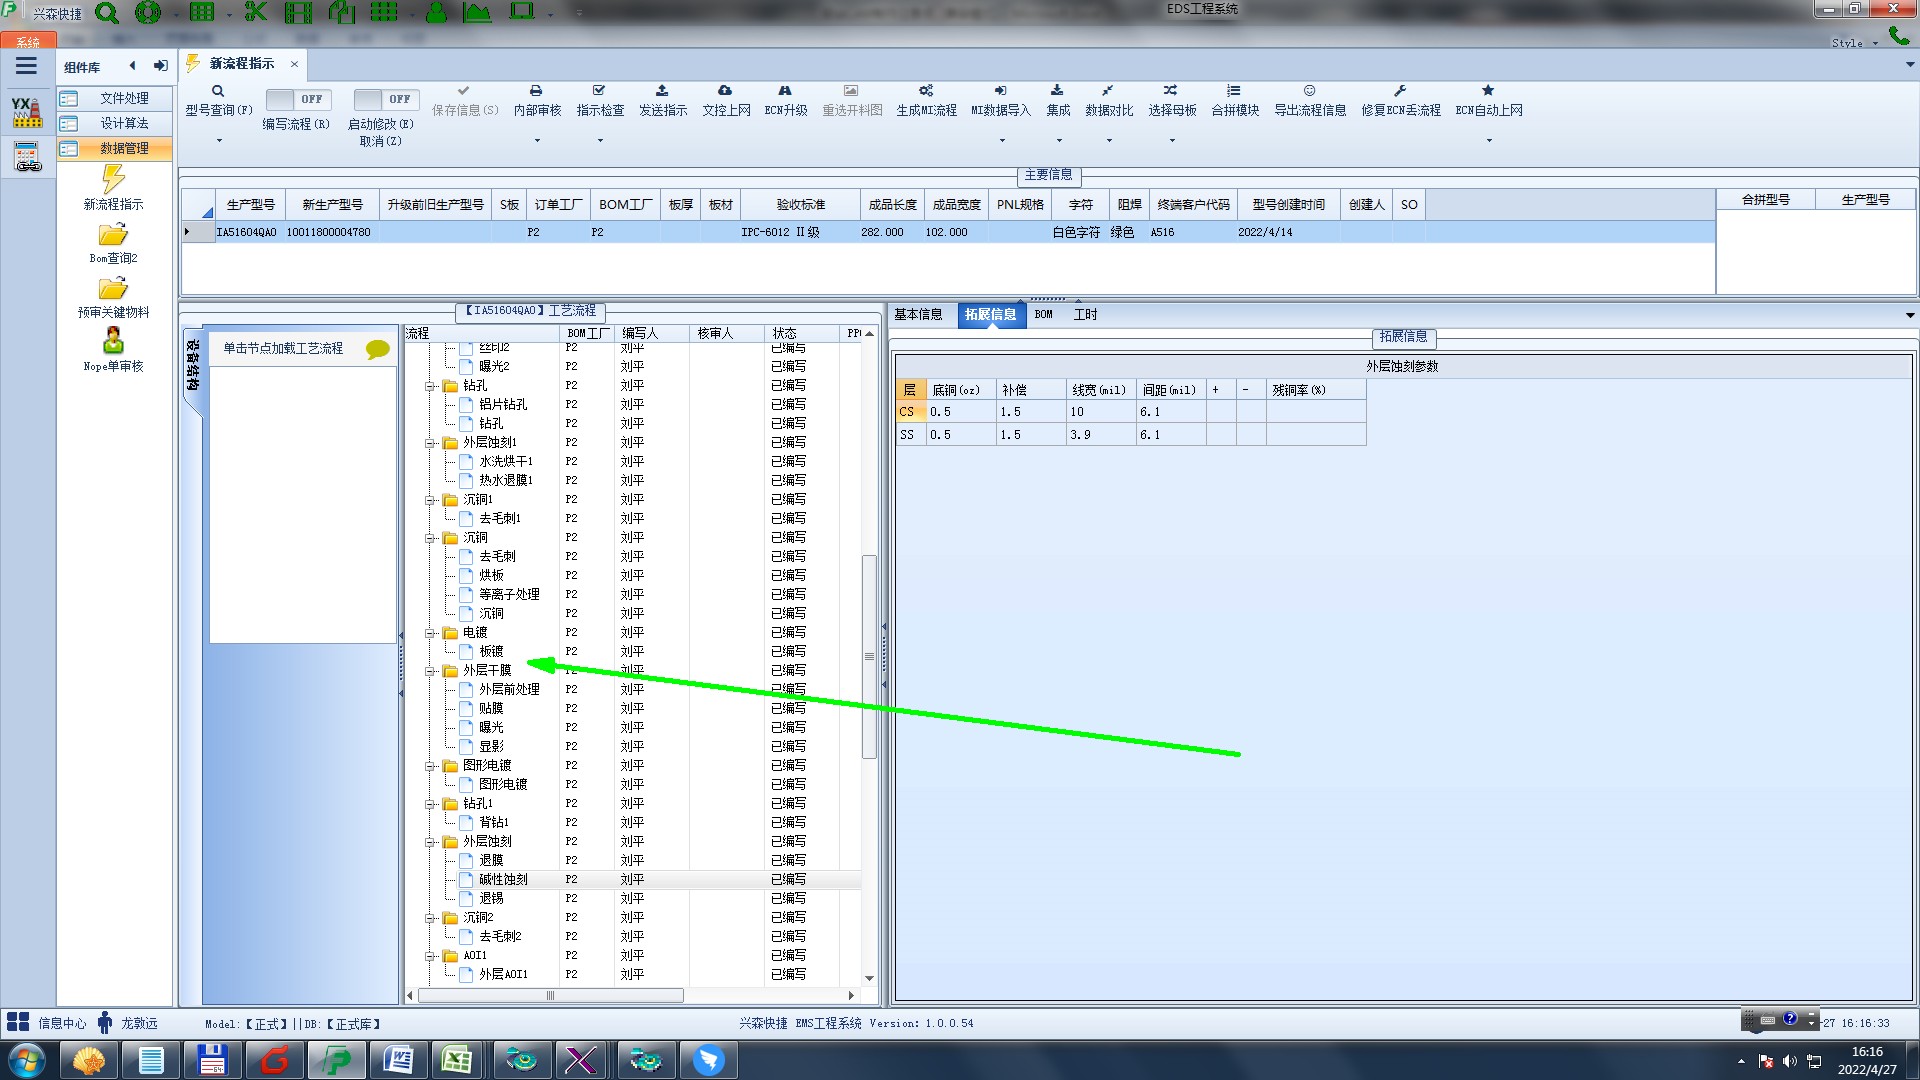The width and height of the screenshot is (1920, 1080).
Task: Select the IA51604QA0 row in main grid
Action: (948, 232)
